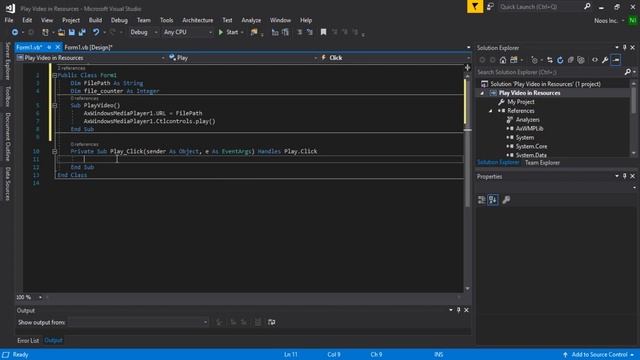Click Sync with Active Document icon
This screenshot has height=360, width=640.
point(550,60)
